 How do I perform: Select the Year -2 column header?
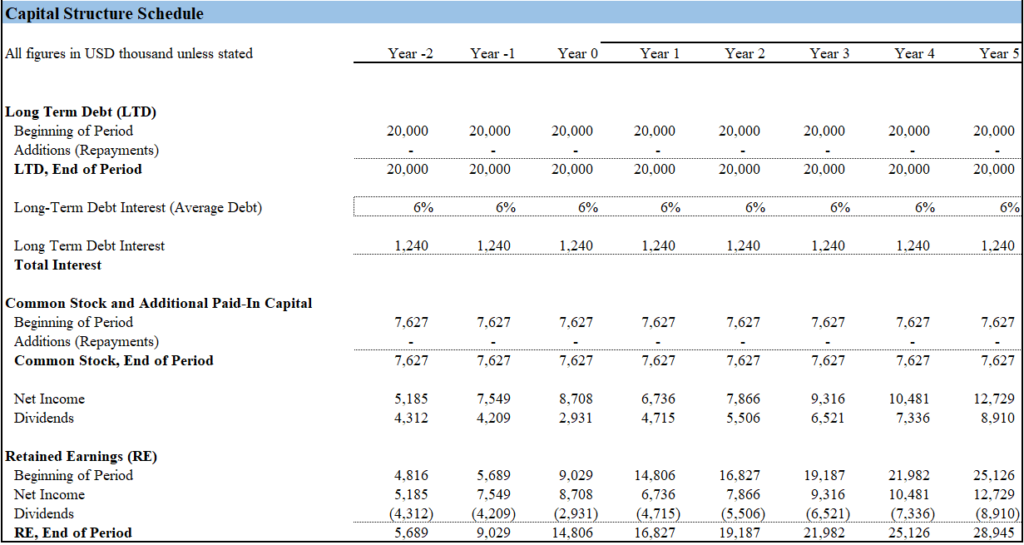(410, 54)
